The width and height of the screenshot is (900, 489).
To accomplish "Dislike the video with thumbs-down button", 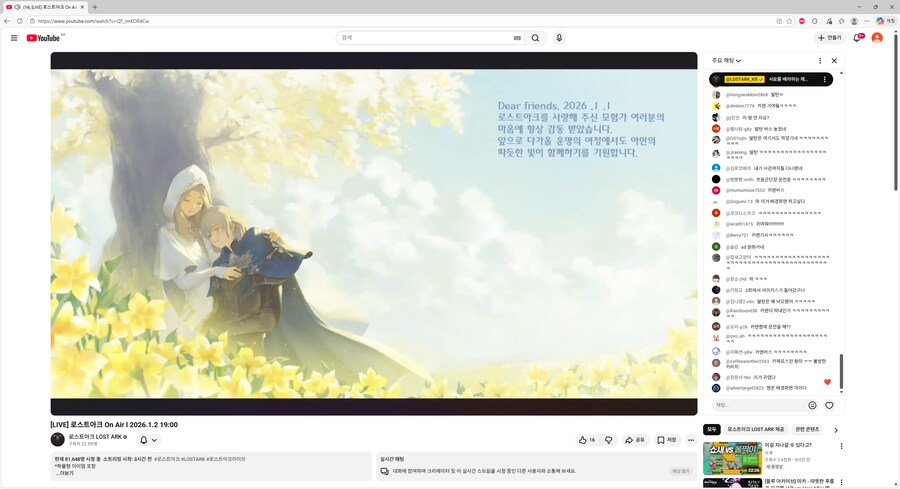I will [x=608, y=440].
